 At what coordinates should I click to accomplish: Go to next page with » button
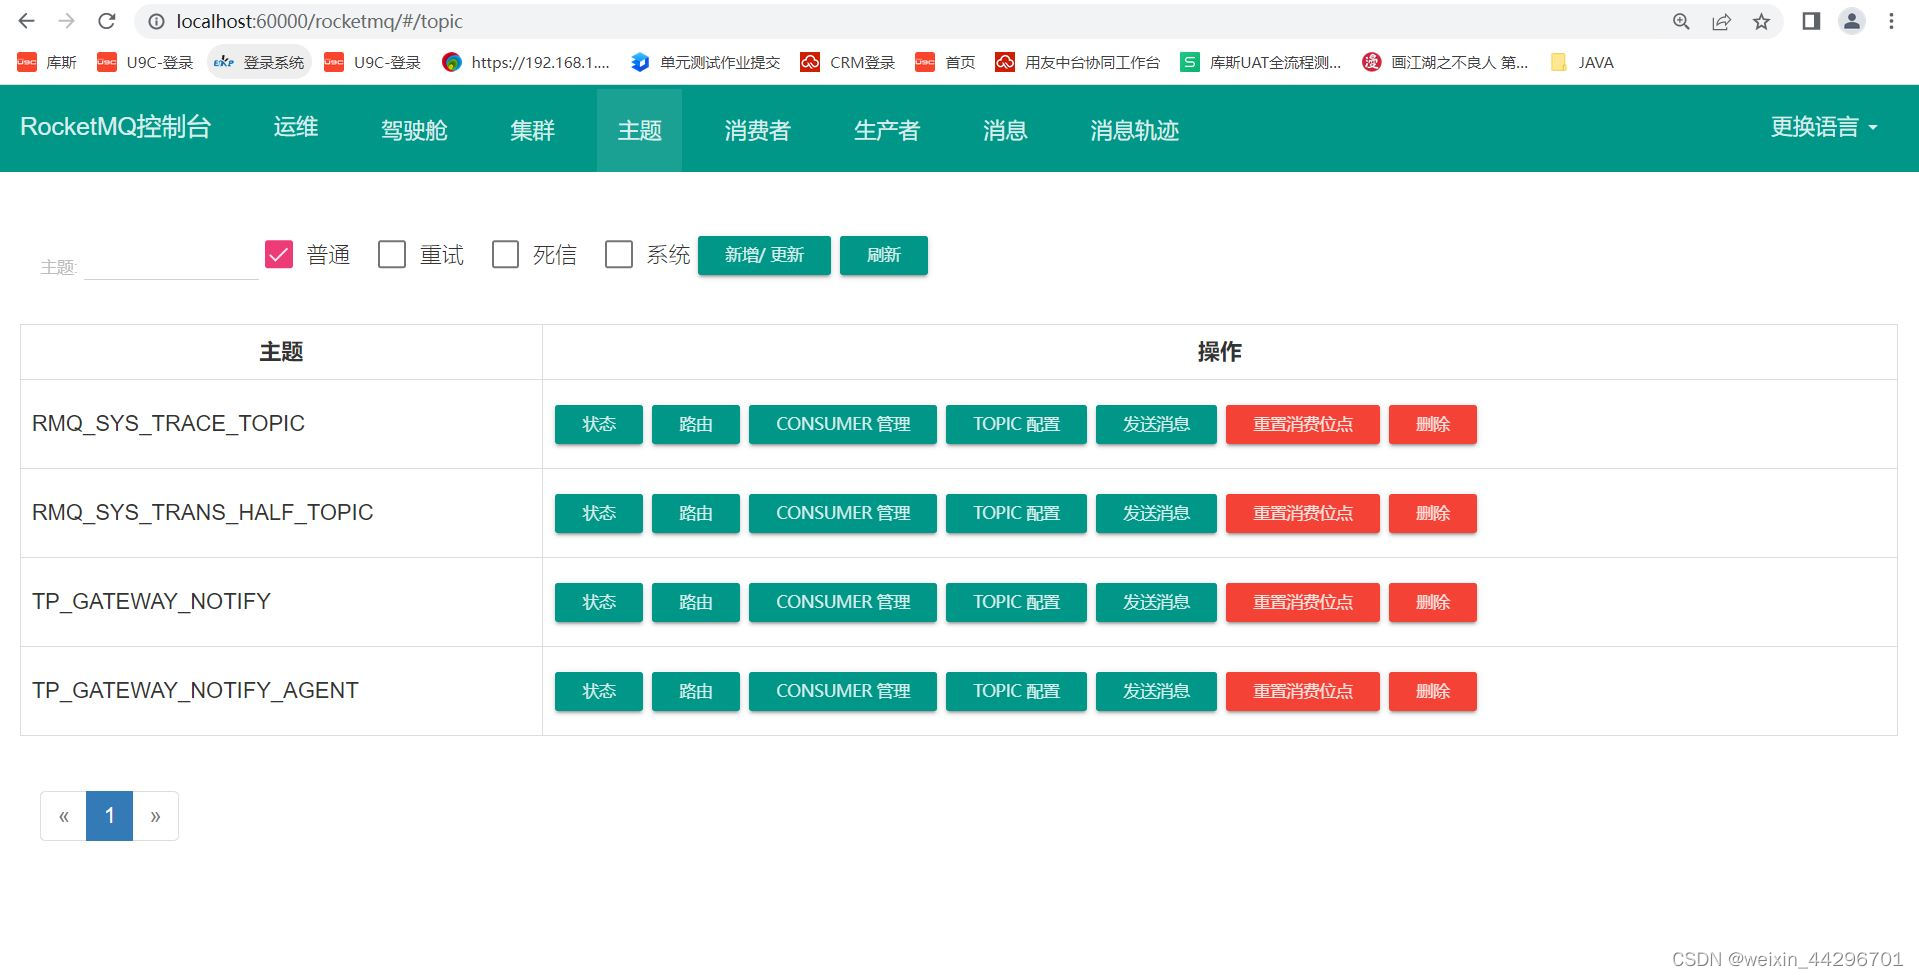pos(155,816)
